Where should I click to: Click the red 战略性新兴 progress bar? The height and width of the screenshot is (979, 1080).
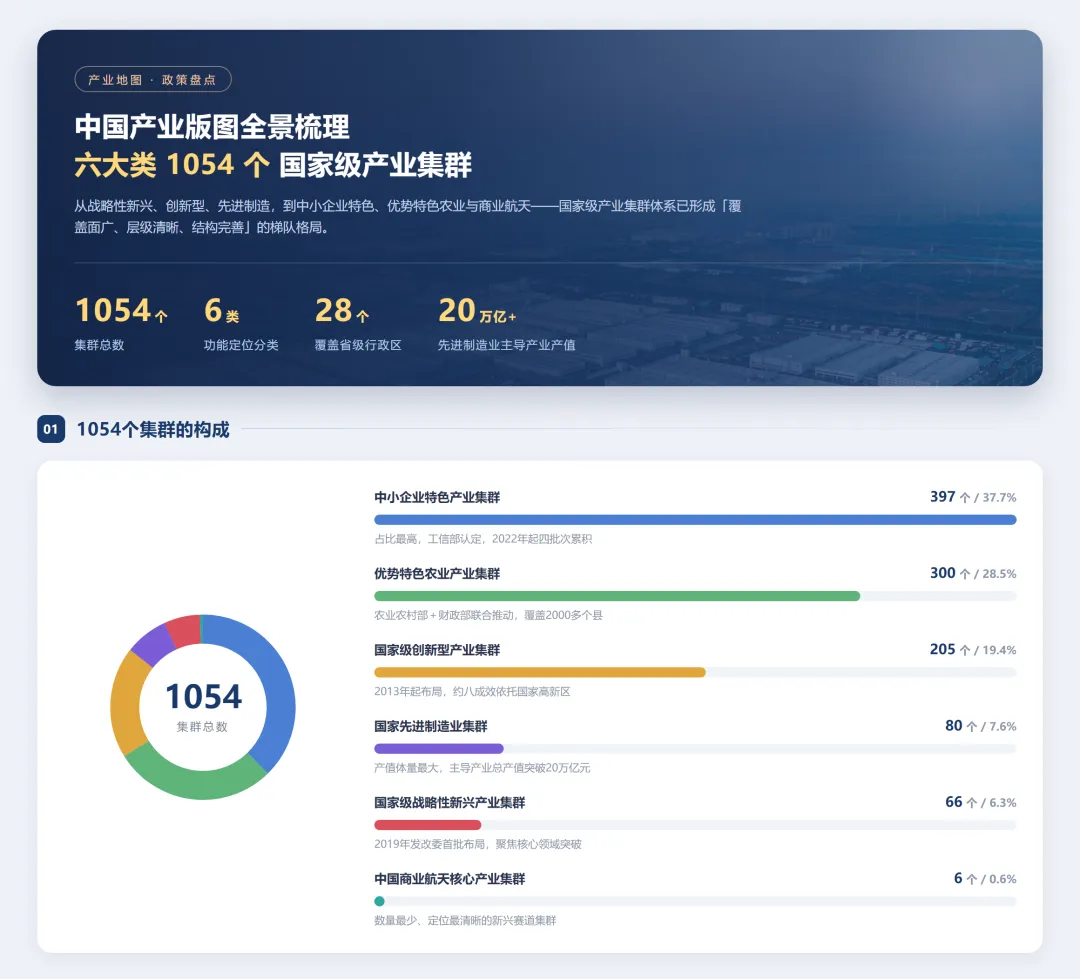click(428, 826)
